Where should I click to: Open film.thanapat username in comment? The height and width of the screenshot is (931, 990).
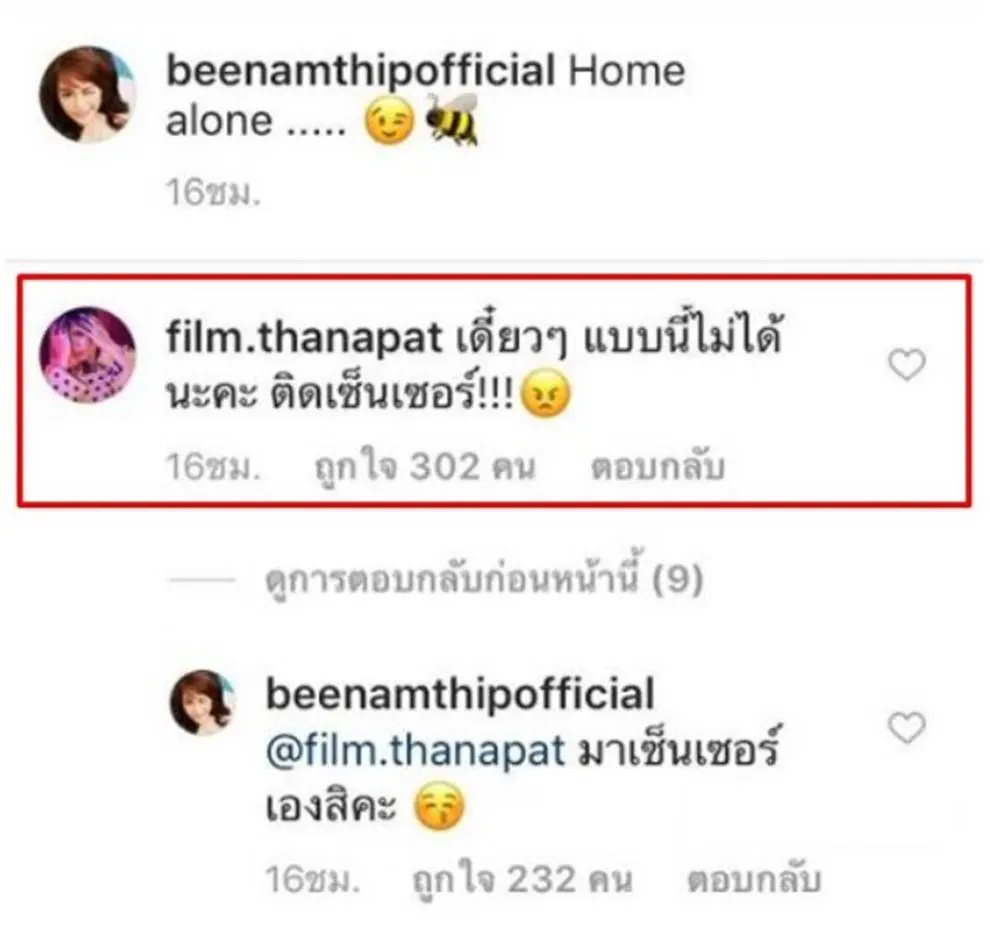(304, 336)
